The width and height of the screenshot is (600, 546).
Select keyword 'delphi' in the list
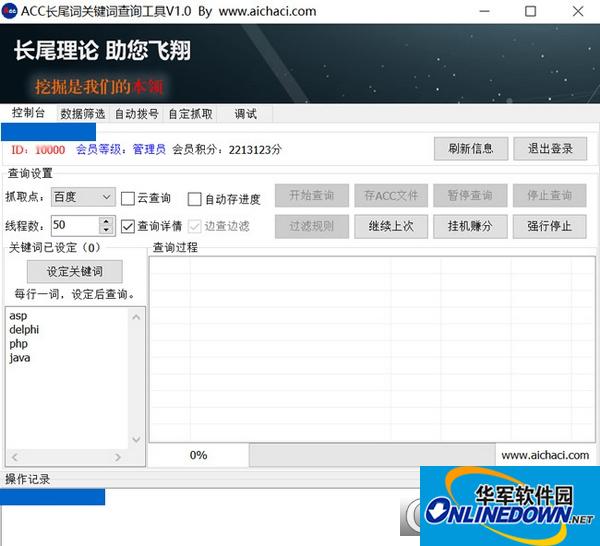click(x=24, y=329)
